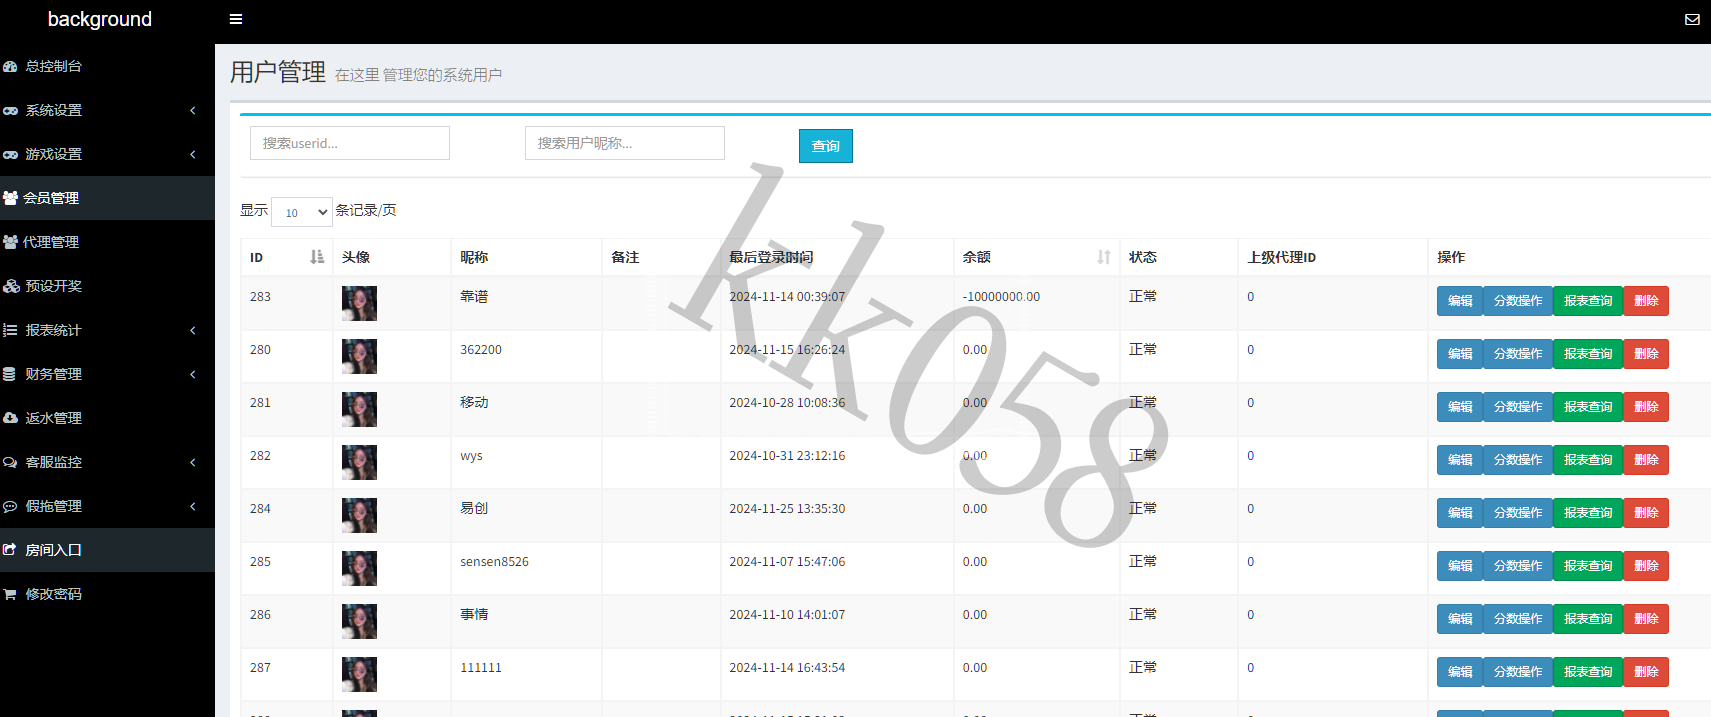Open 返水管理 in the sidebar
The width and height of the screenshot is (1711, 717).
tap(107, 418)
